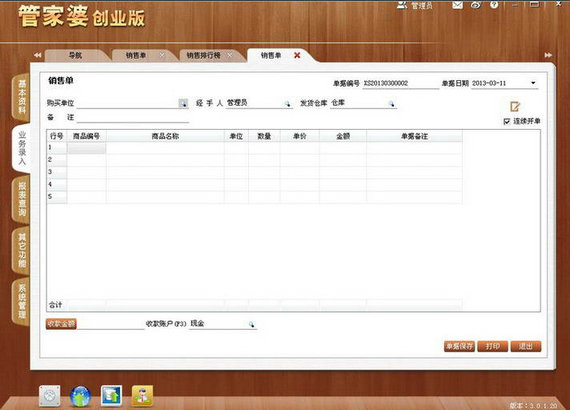This screenshot has width=570, height=410.
Task: Open the help question mark icon
Action: 494,5
